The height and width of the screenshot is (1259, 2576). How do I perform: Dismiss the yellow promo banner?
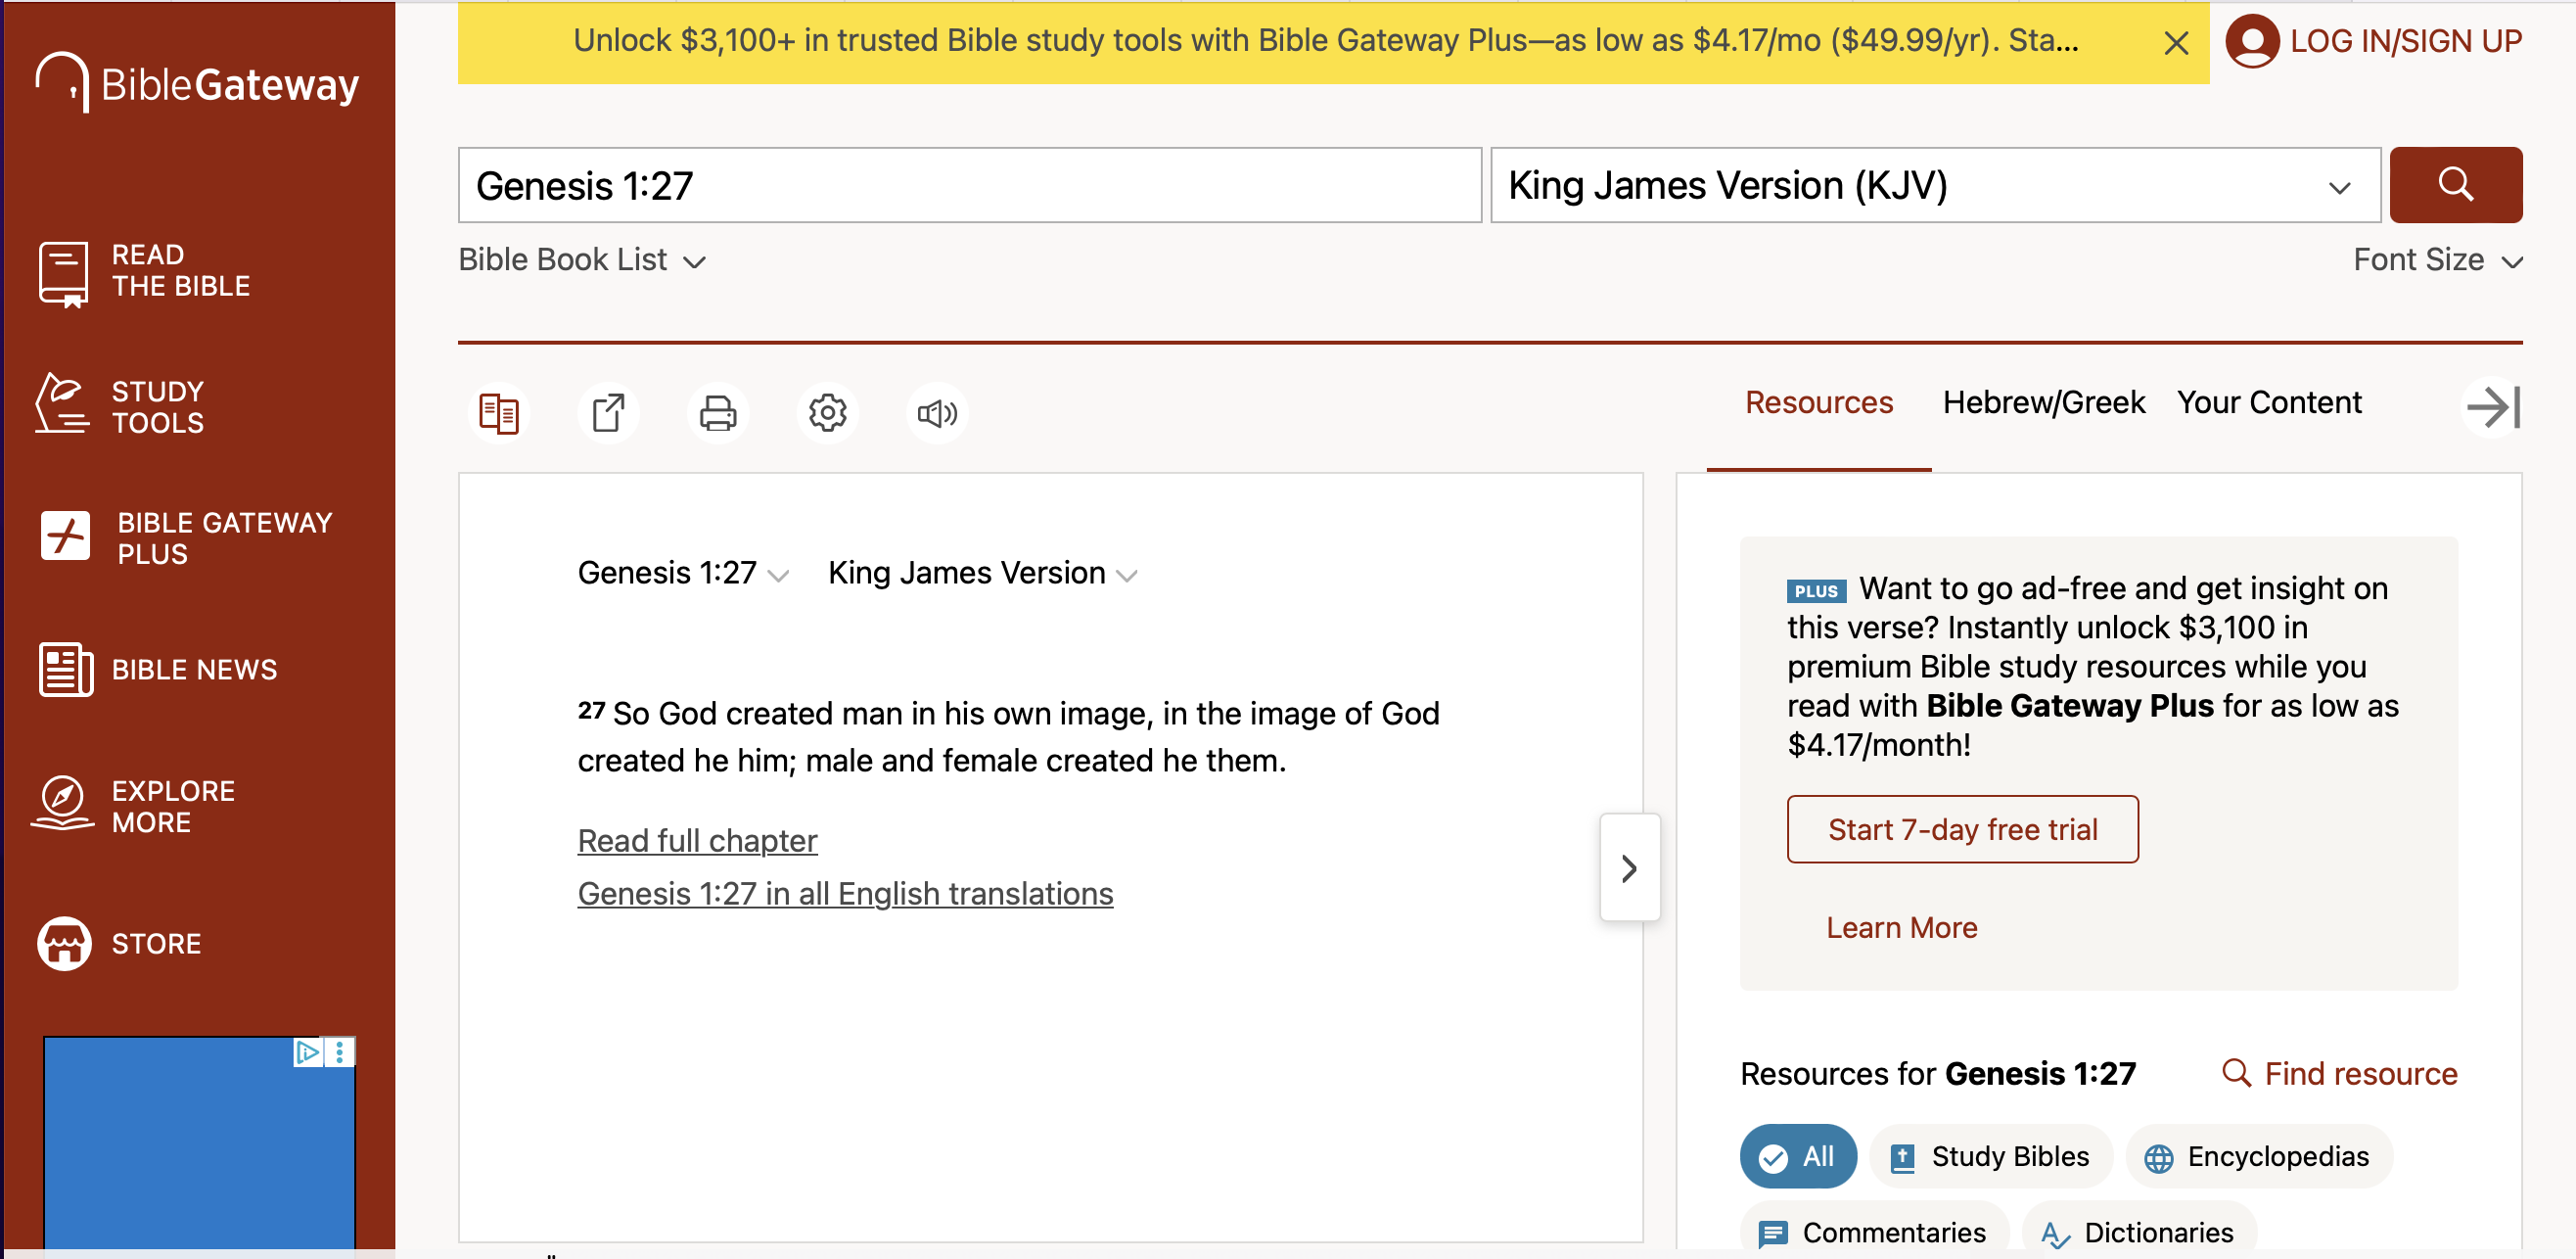[2176, 43]
